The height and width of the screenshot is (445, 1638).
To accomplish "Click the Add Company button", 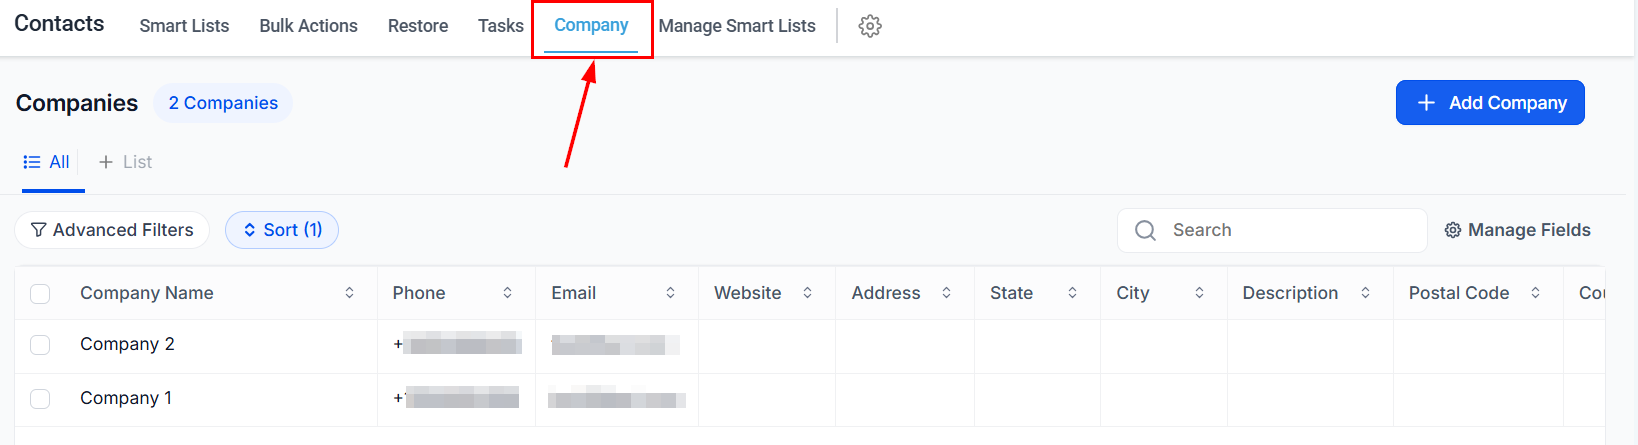I will [1490, 103].
